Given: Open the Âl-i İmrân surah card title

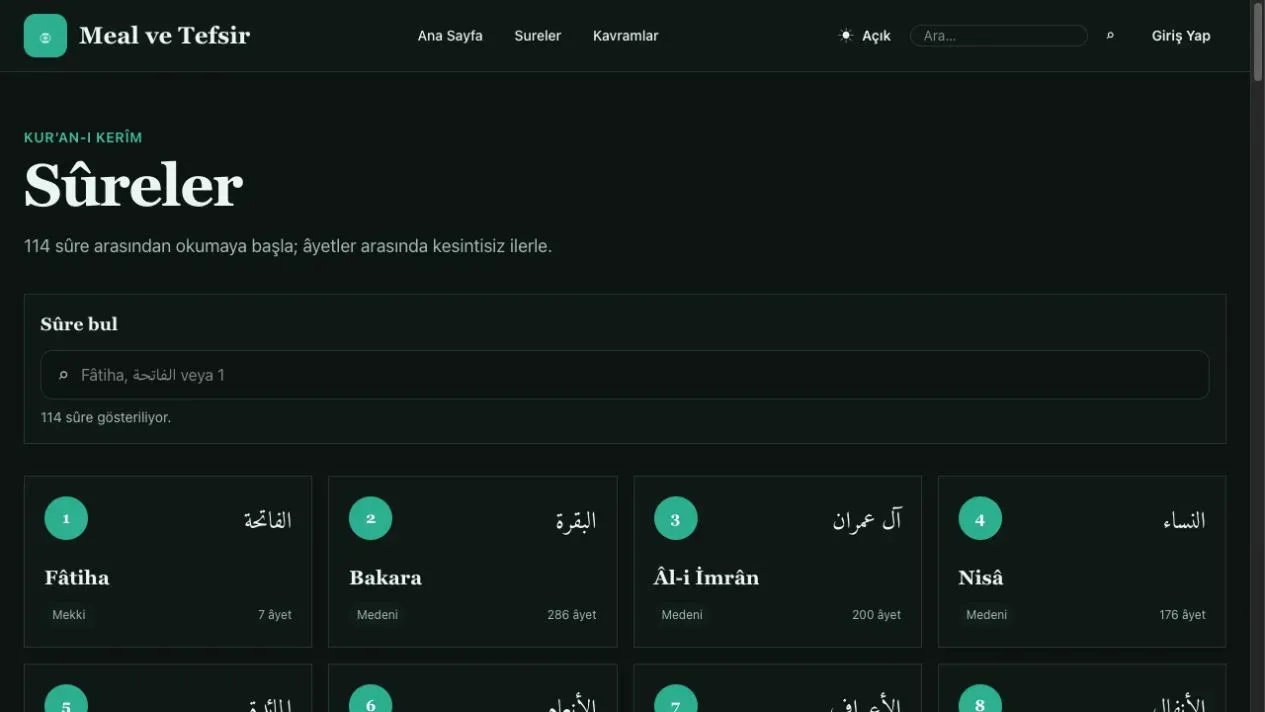Looking at the screenshot, I should coord(706,577).
